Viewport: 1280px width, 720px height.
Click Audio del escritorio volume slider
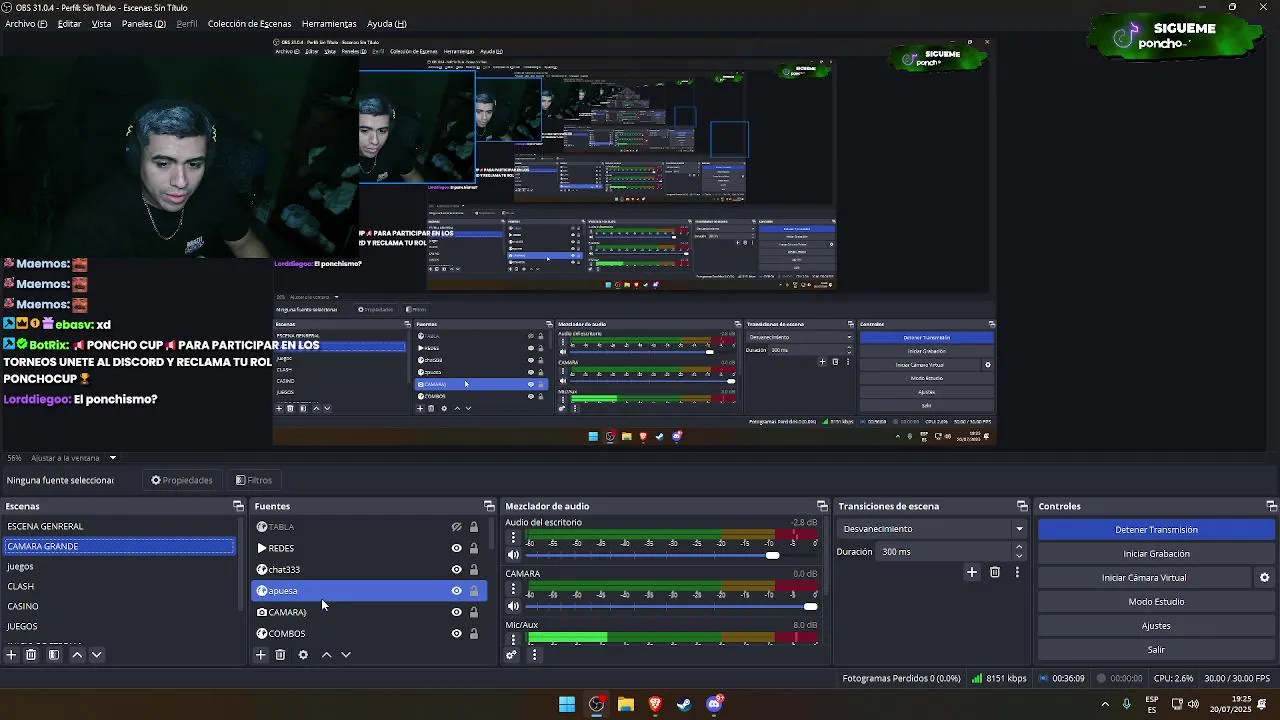point(672,555)
